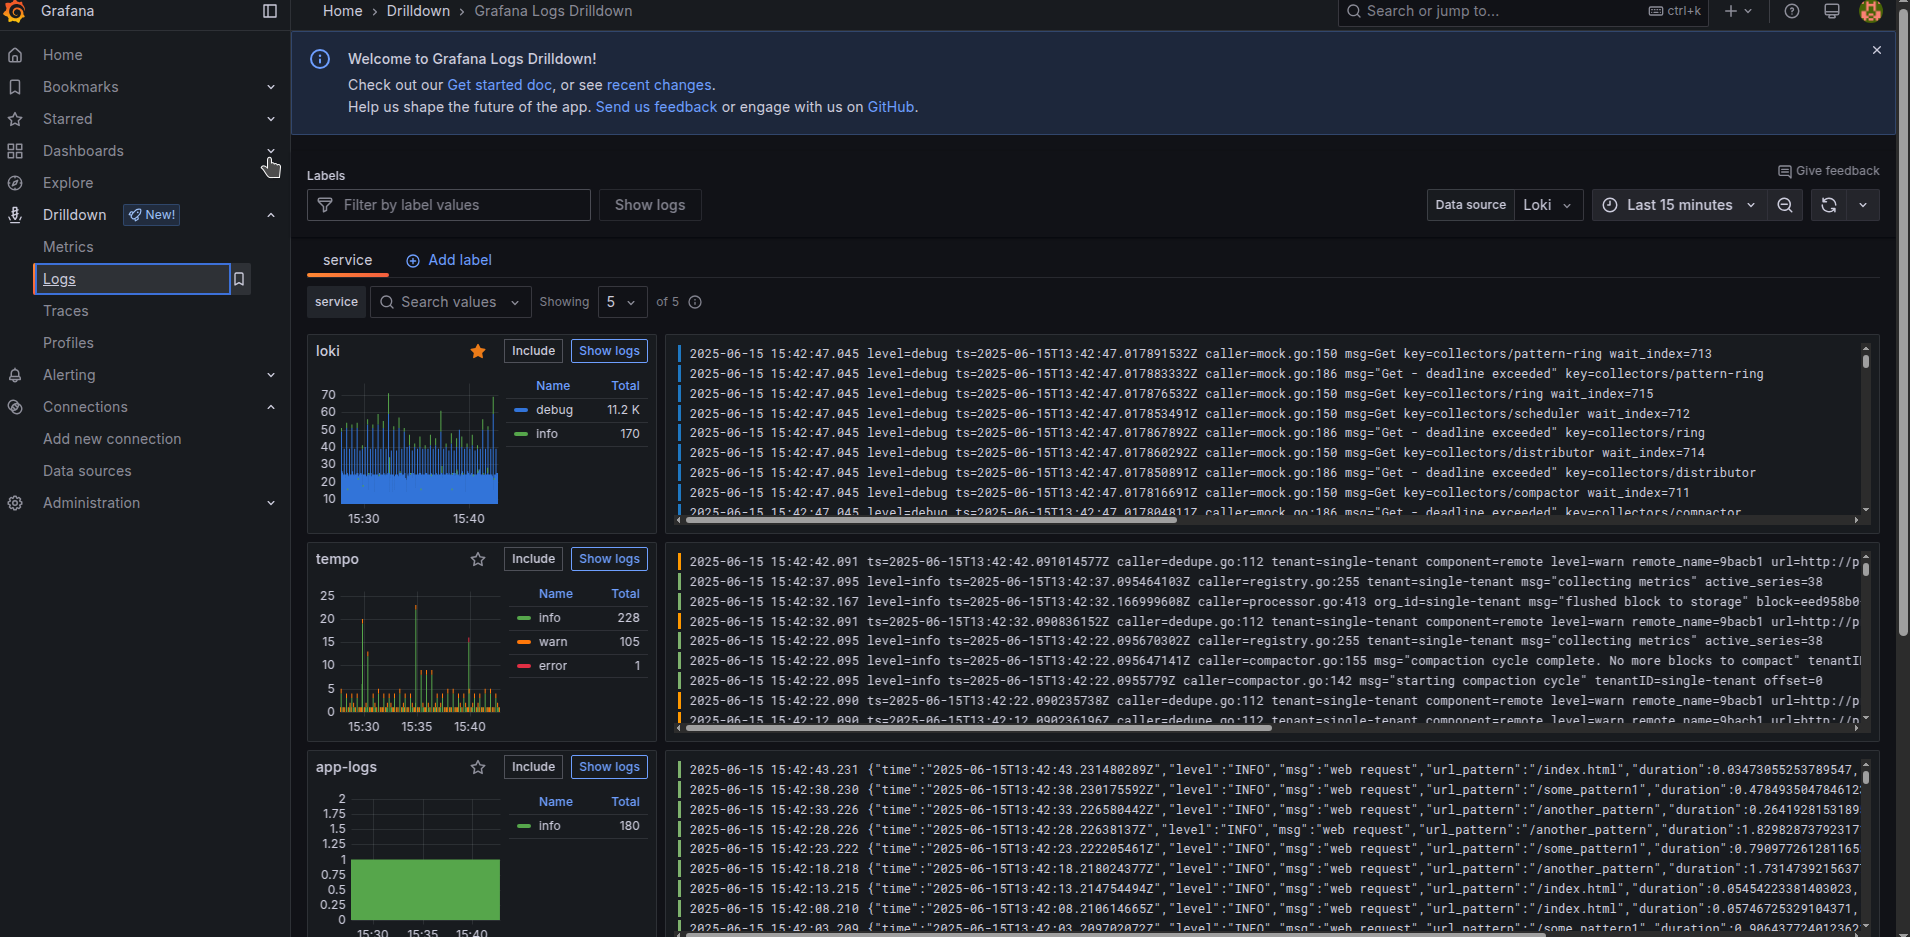Collapse the Drilldown section chevron
The image size is (1910, 937).
coord(271,215)
